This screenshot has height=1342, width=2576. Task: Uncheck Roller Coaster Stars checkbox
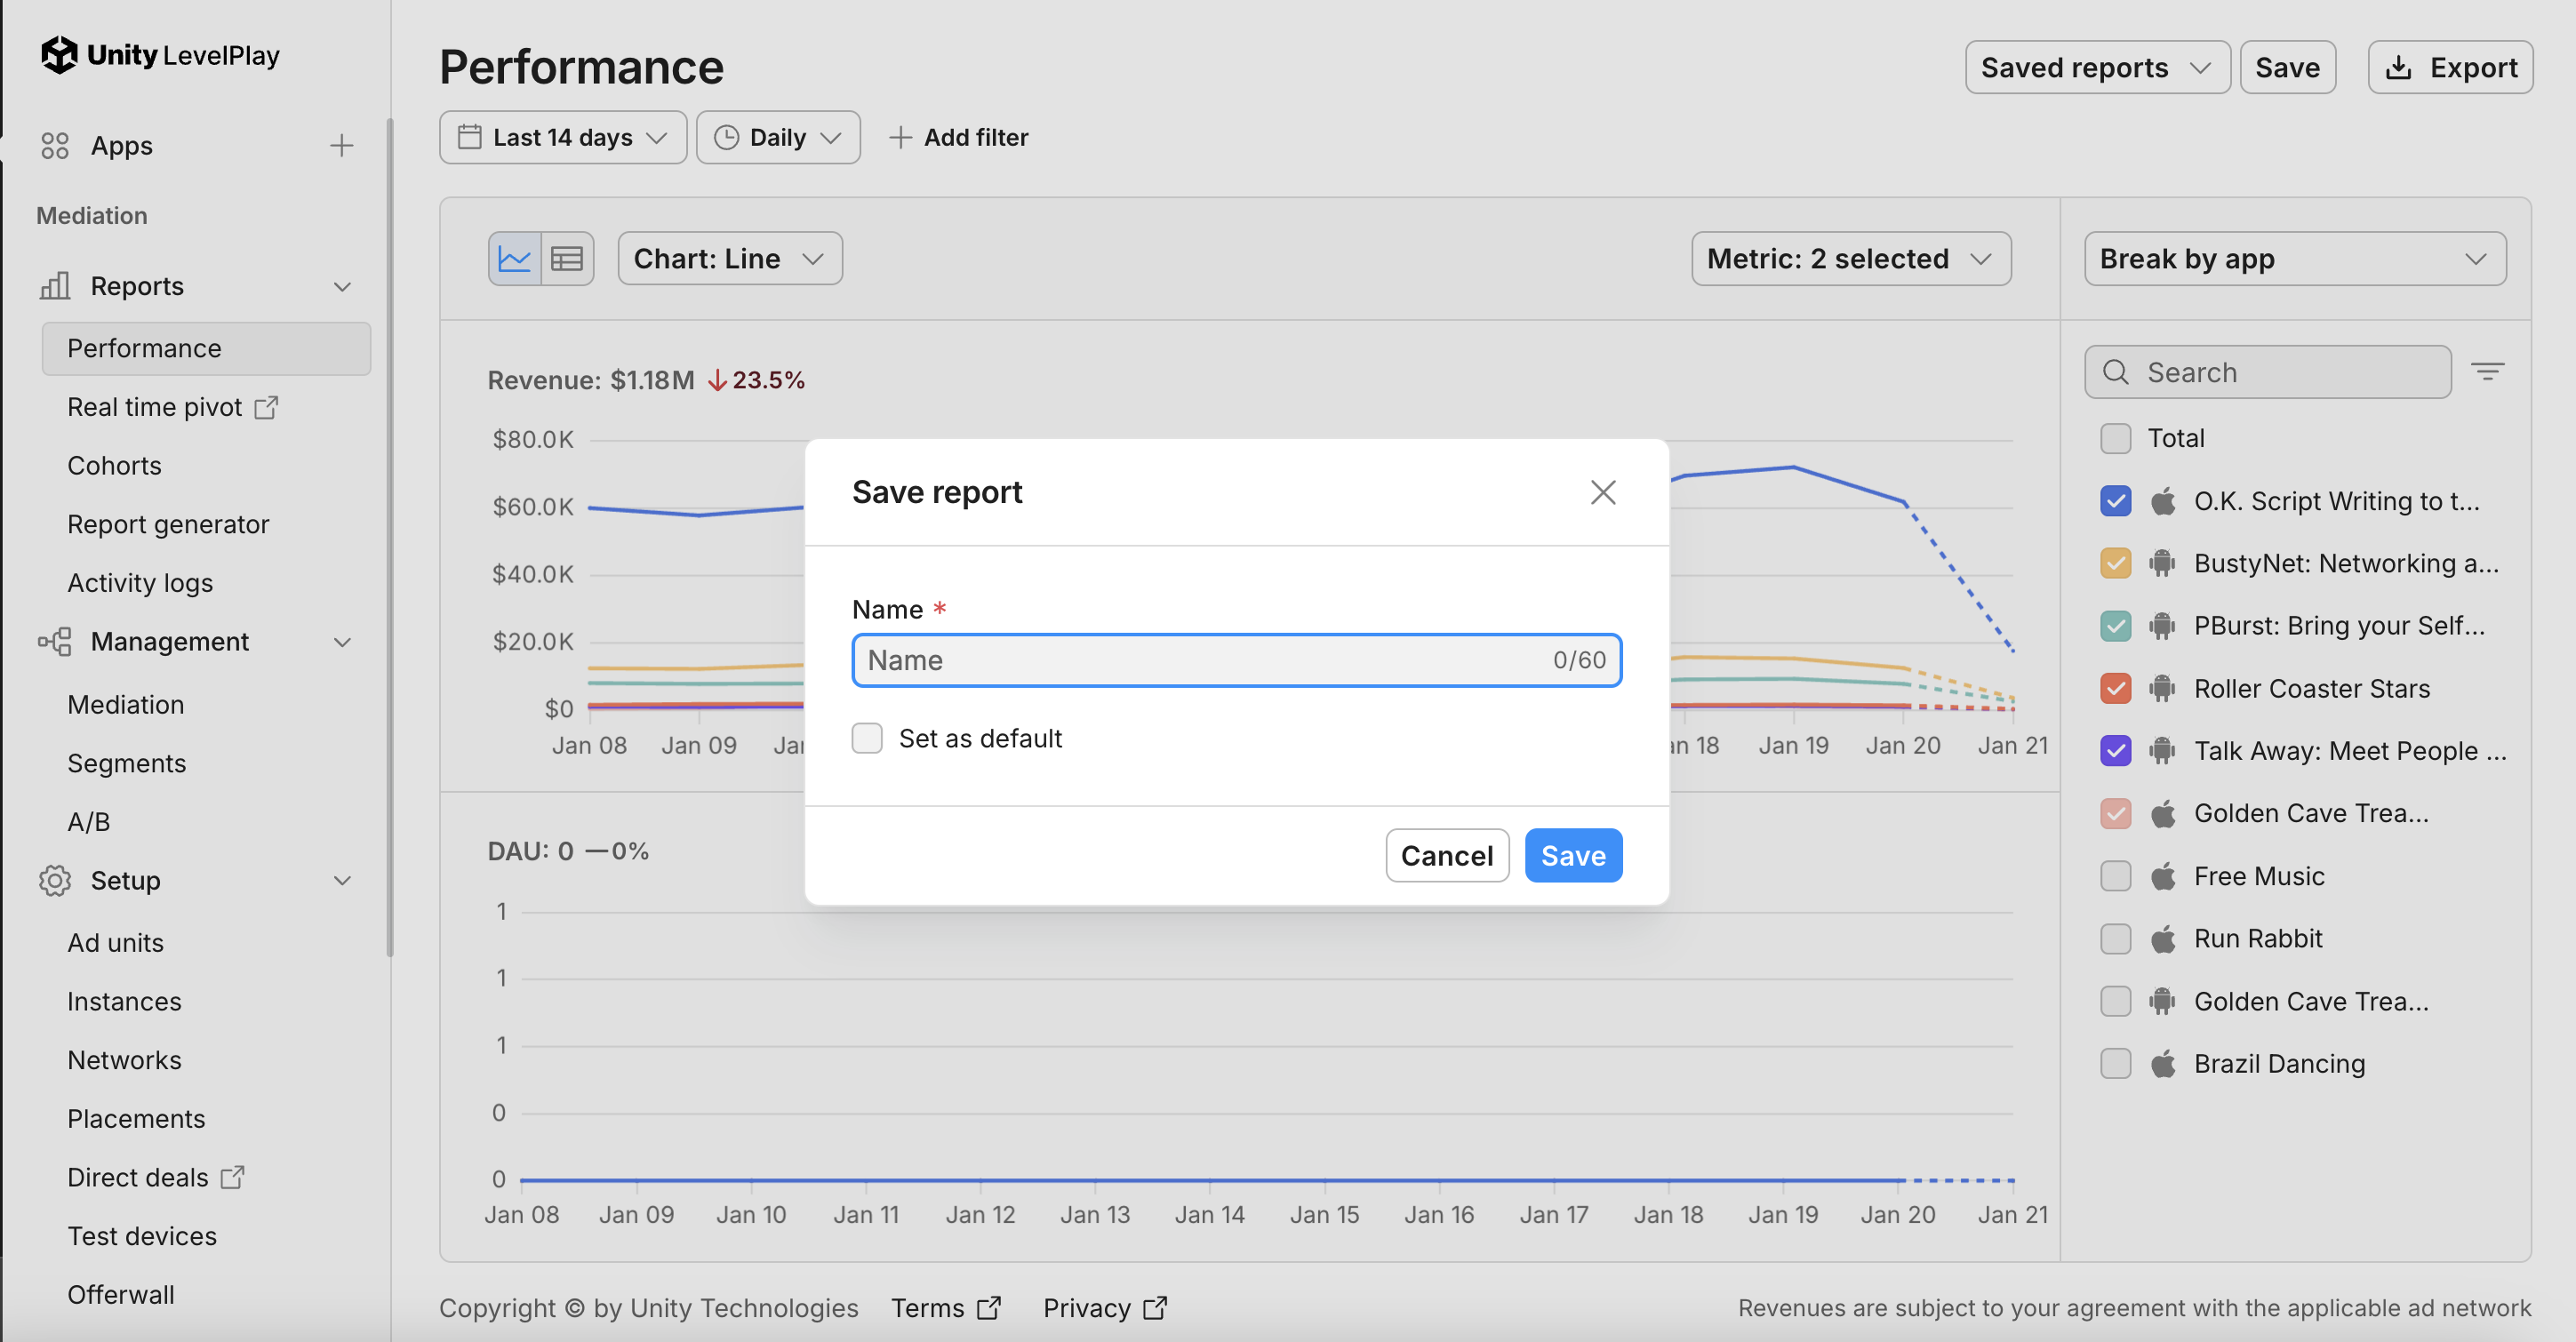pyautogui.click(x=2116, y=688)
